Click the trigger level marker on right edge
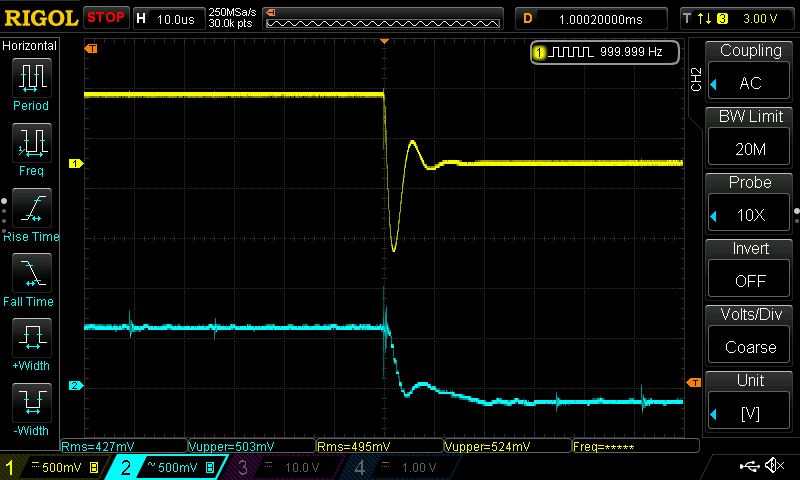The image size is (800, 480). pos(694,383)
